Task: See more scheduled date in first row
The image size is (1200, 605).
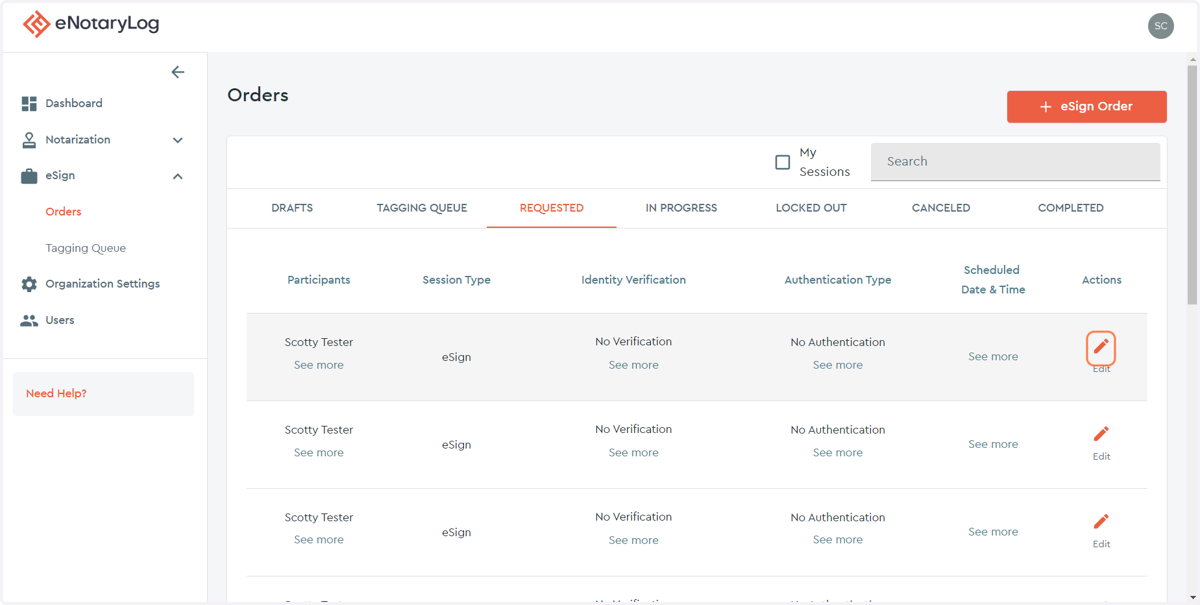Action: pos(993,356)
